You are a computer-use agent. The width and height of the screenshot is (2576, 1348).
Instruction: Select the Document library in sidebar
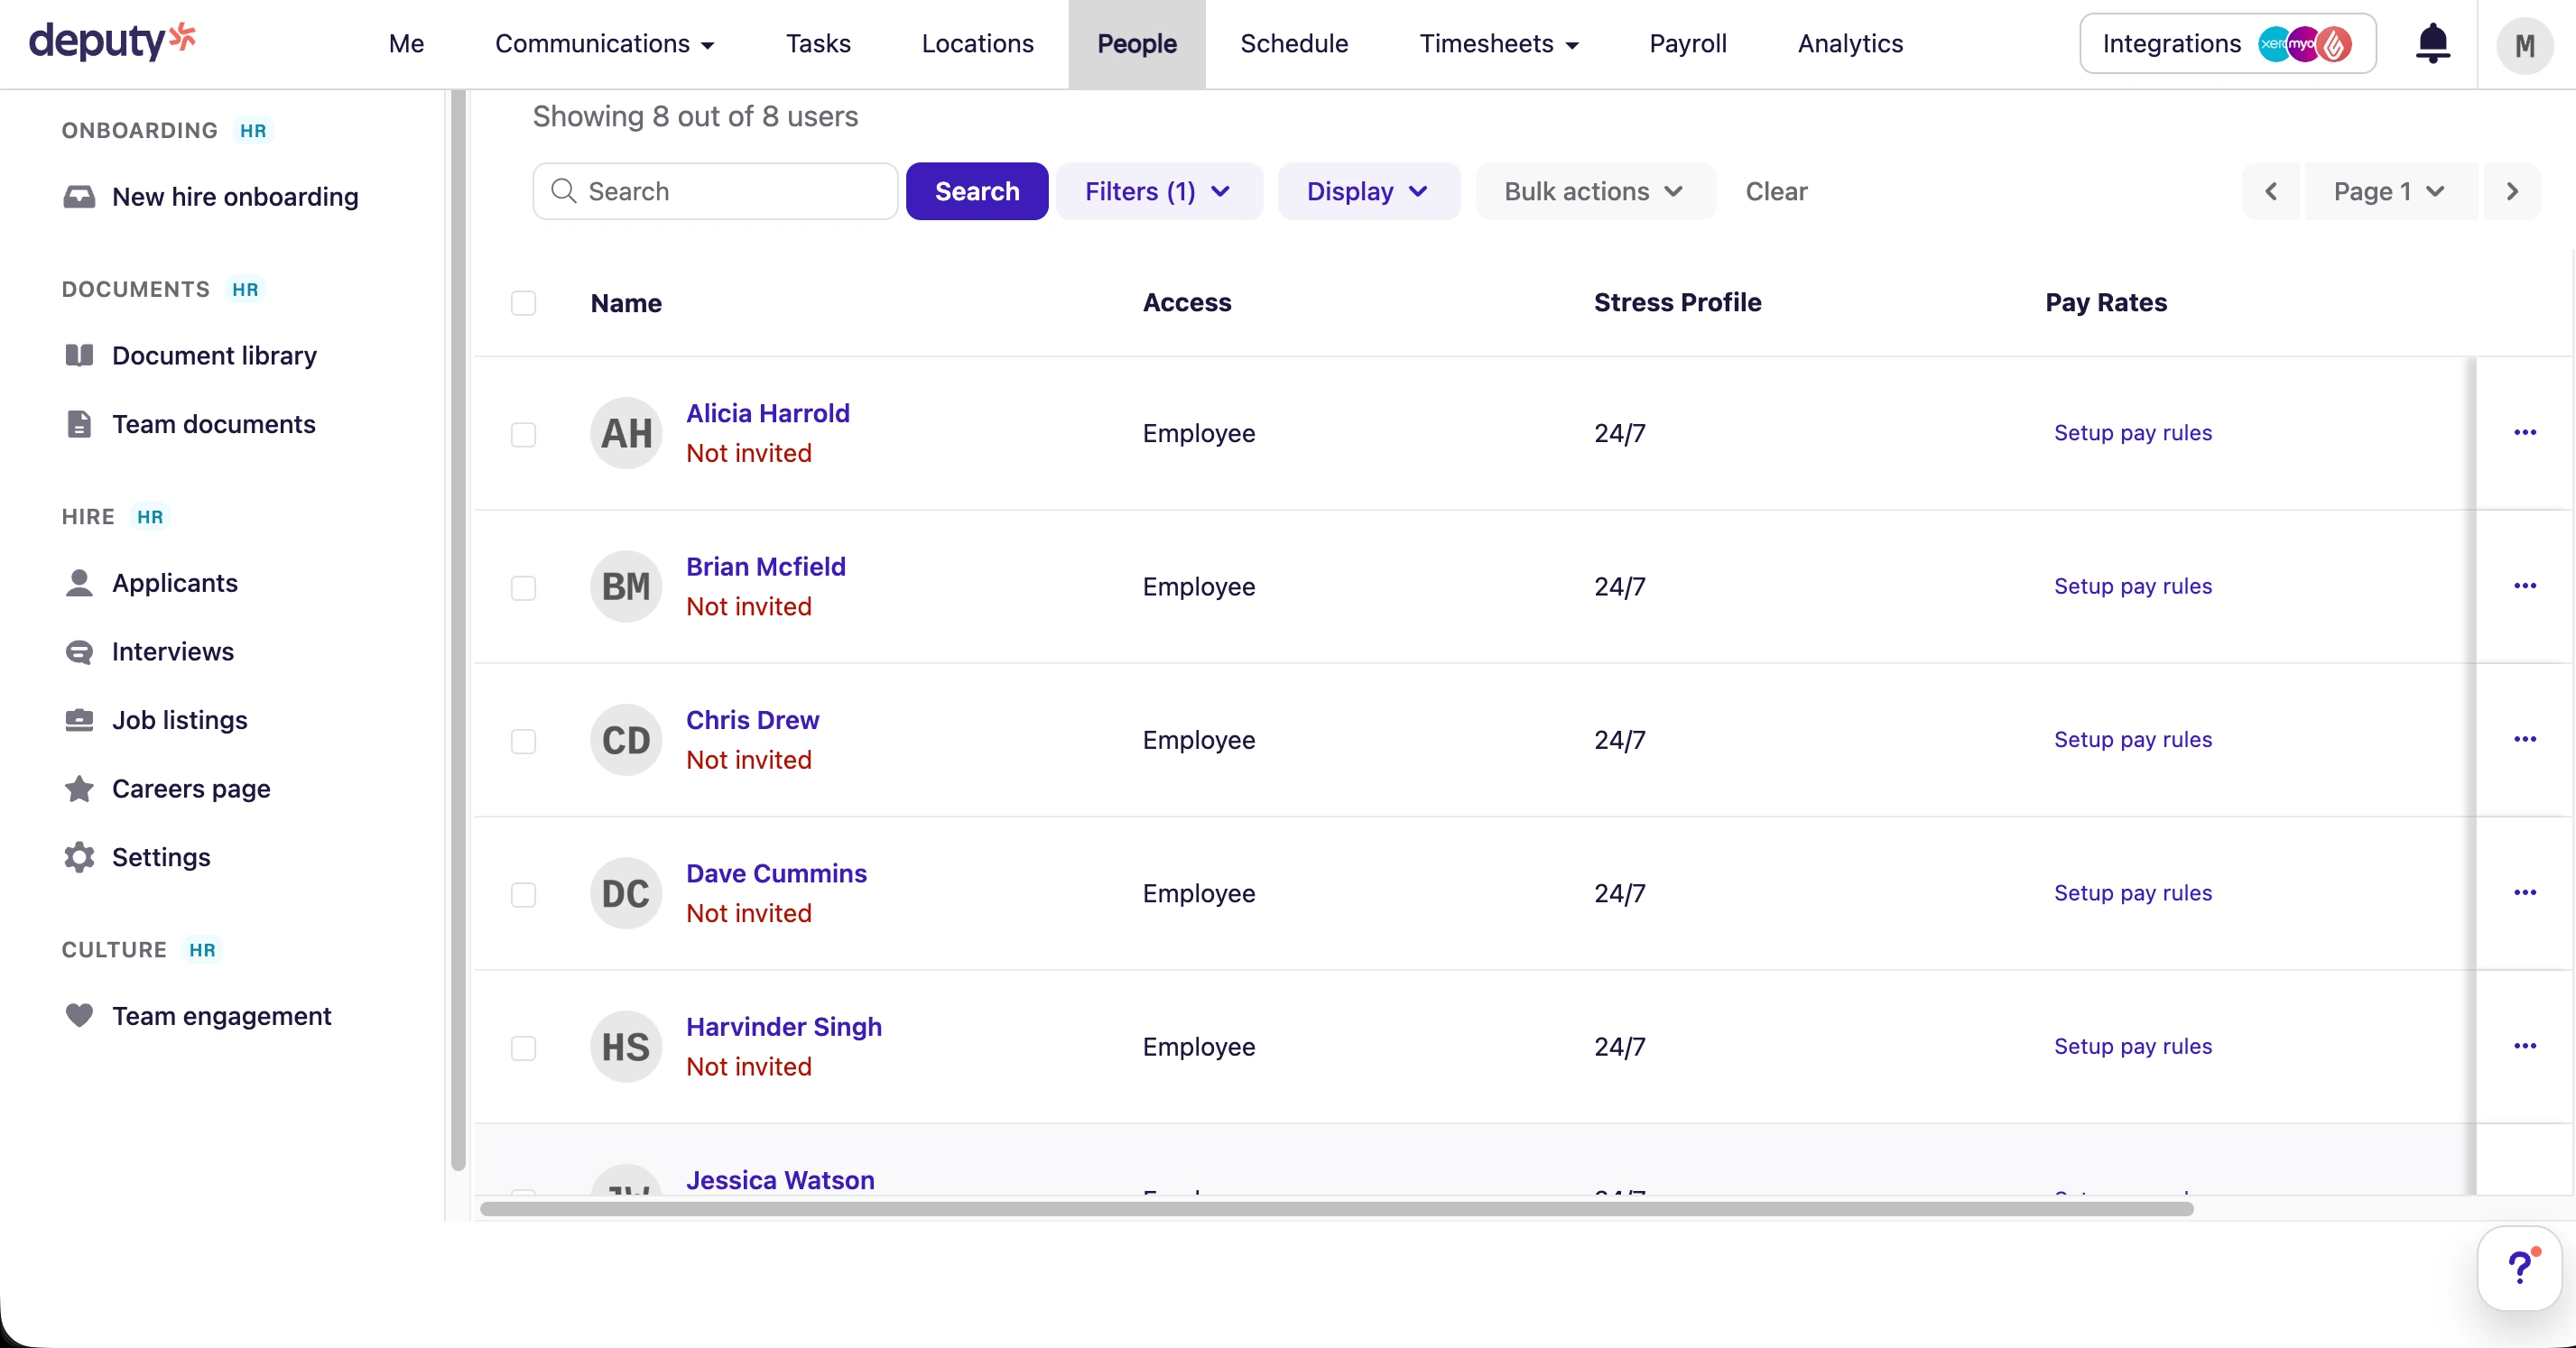pyautogui.click(x=214, y=355)
